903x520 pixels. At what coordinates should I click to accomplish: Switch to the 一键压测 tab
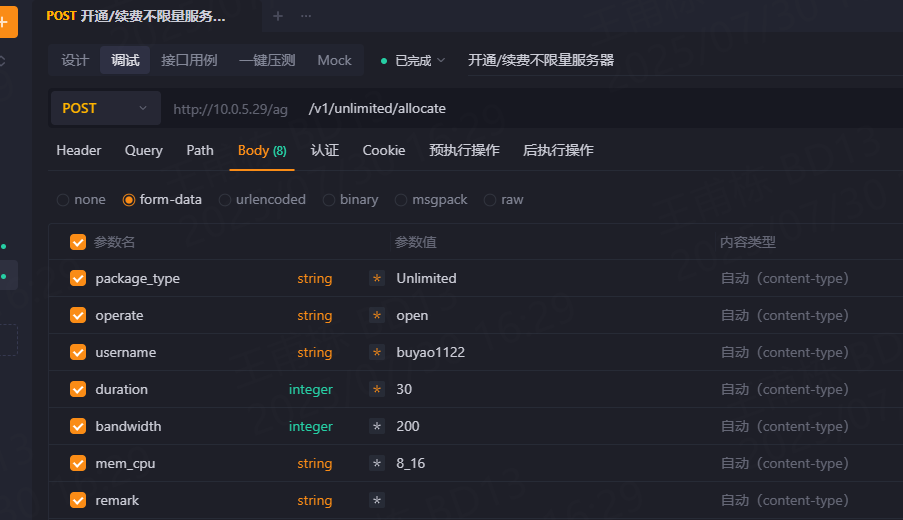267,60
